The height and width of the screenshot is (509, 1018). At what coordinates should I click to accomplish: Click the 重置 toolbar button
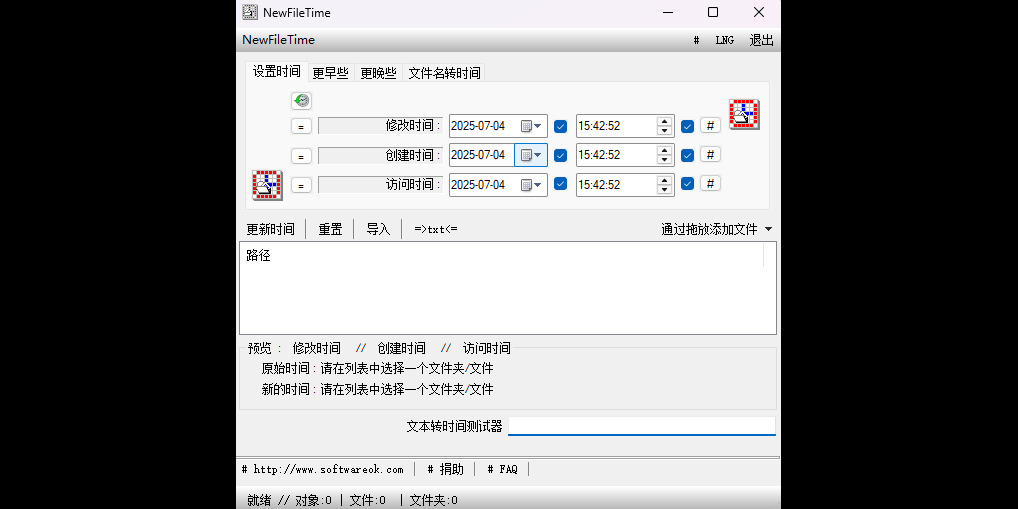tap(330, 229)
